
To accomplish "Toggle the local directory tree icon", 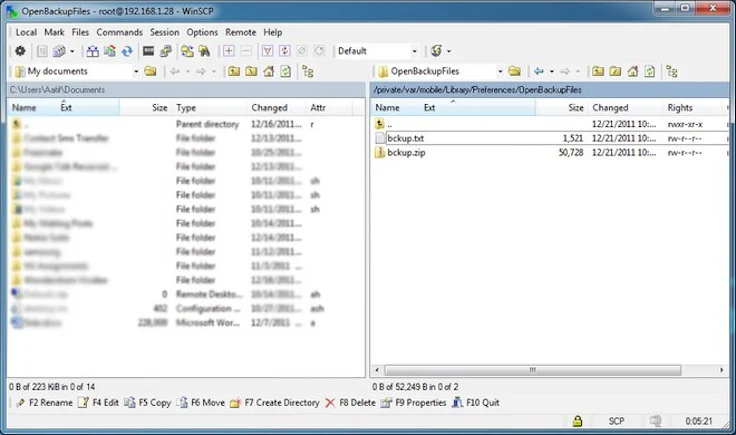I will 308,71.
